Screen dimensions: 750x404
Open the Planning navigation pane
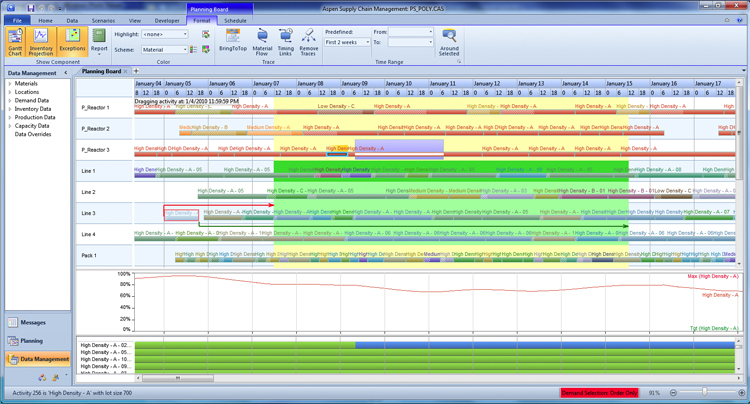[32, 341]
